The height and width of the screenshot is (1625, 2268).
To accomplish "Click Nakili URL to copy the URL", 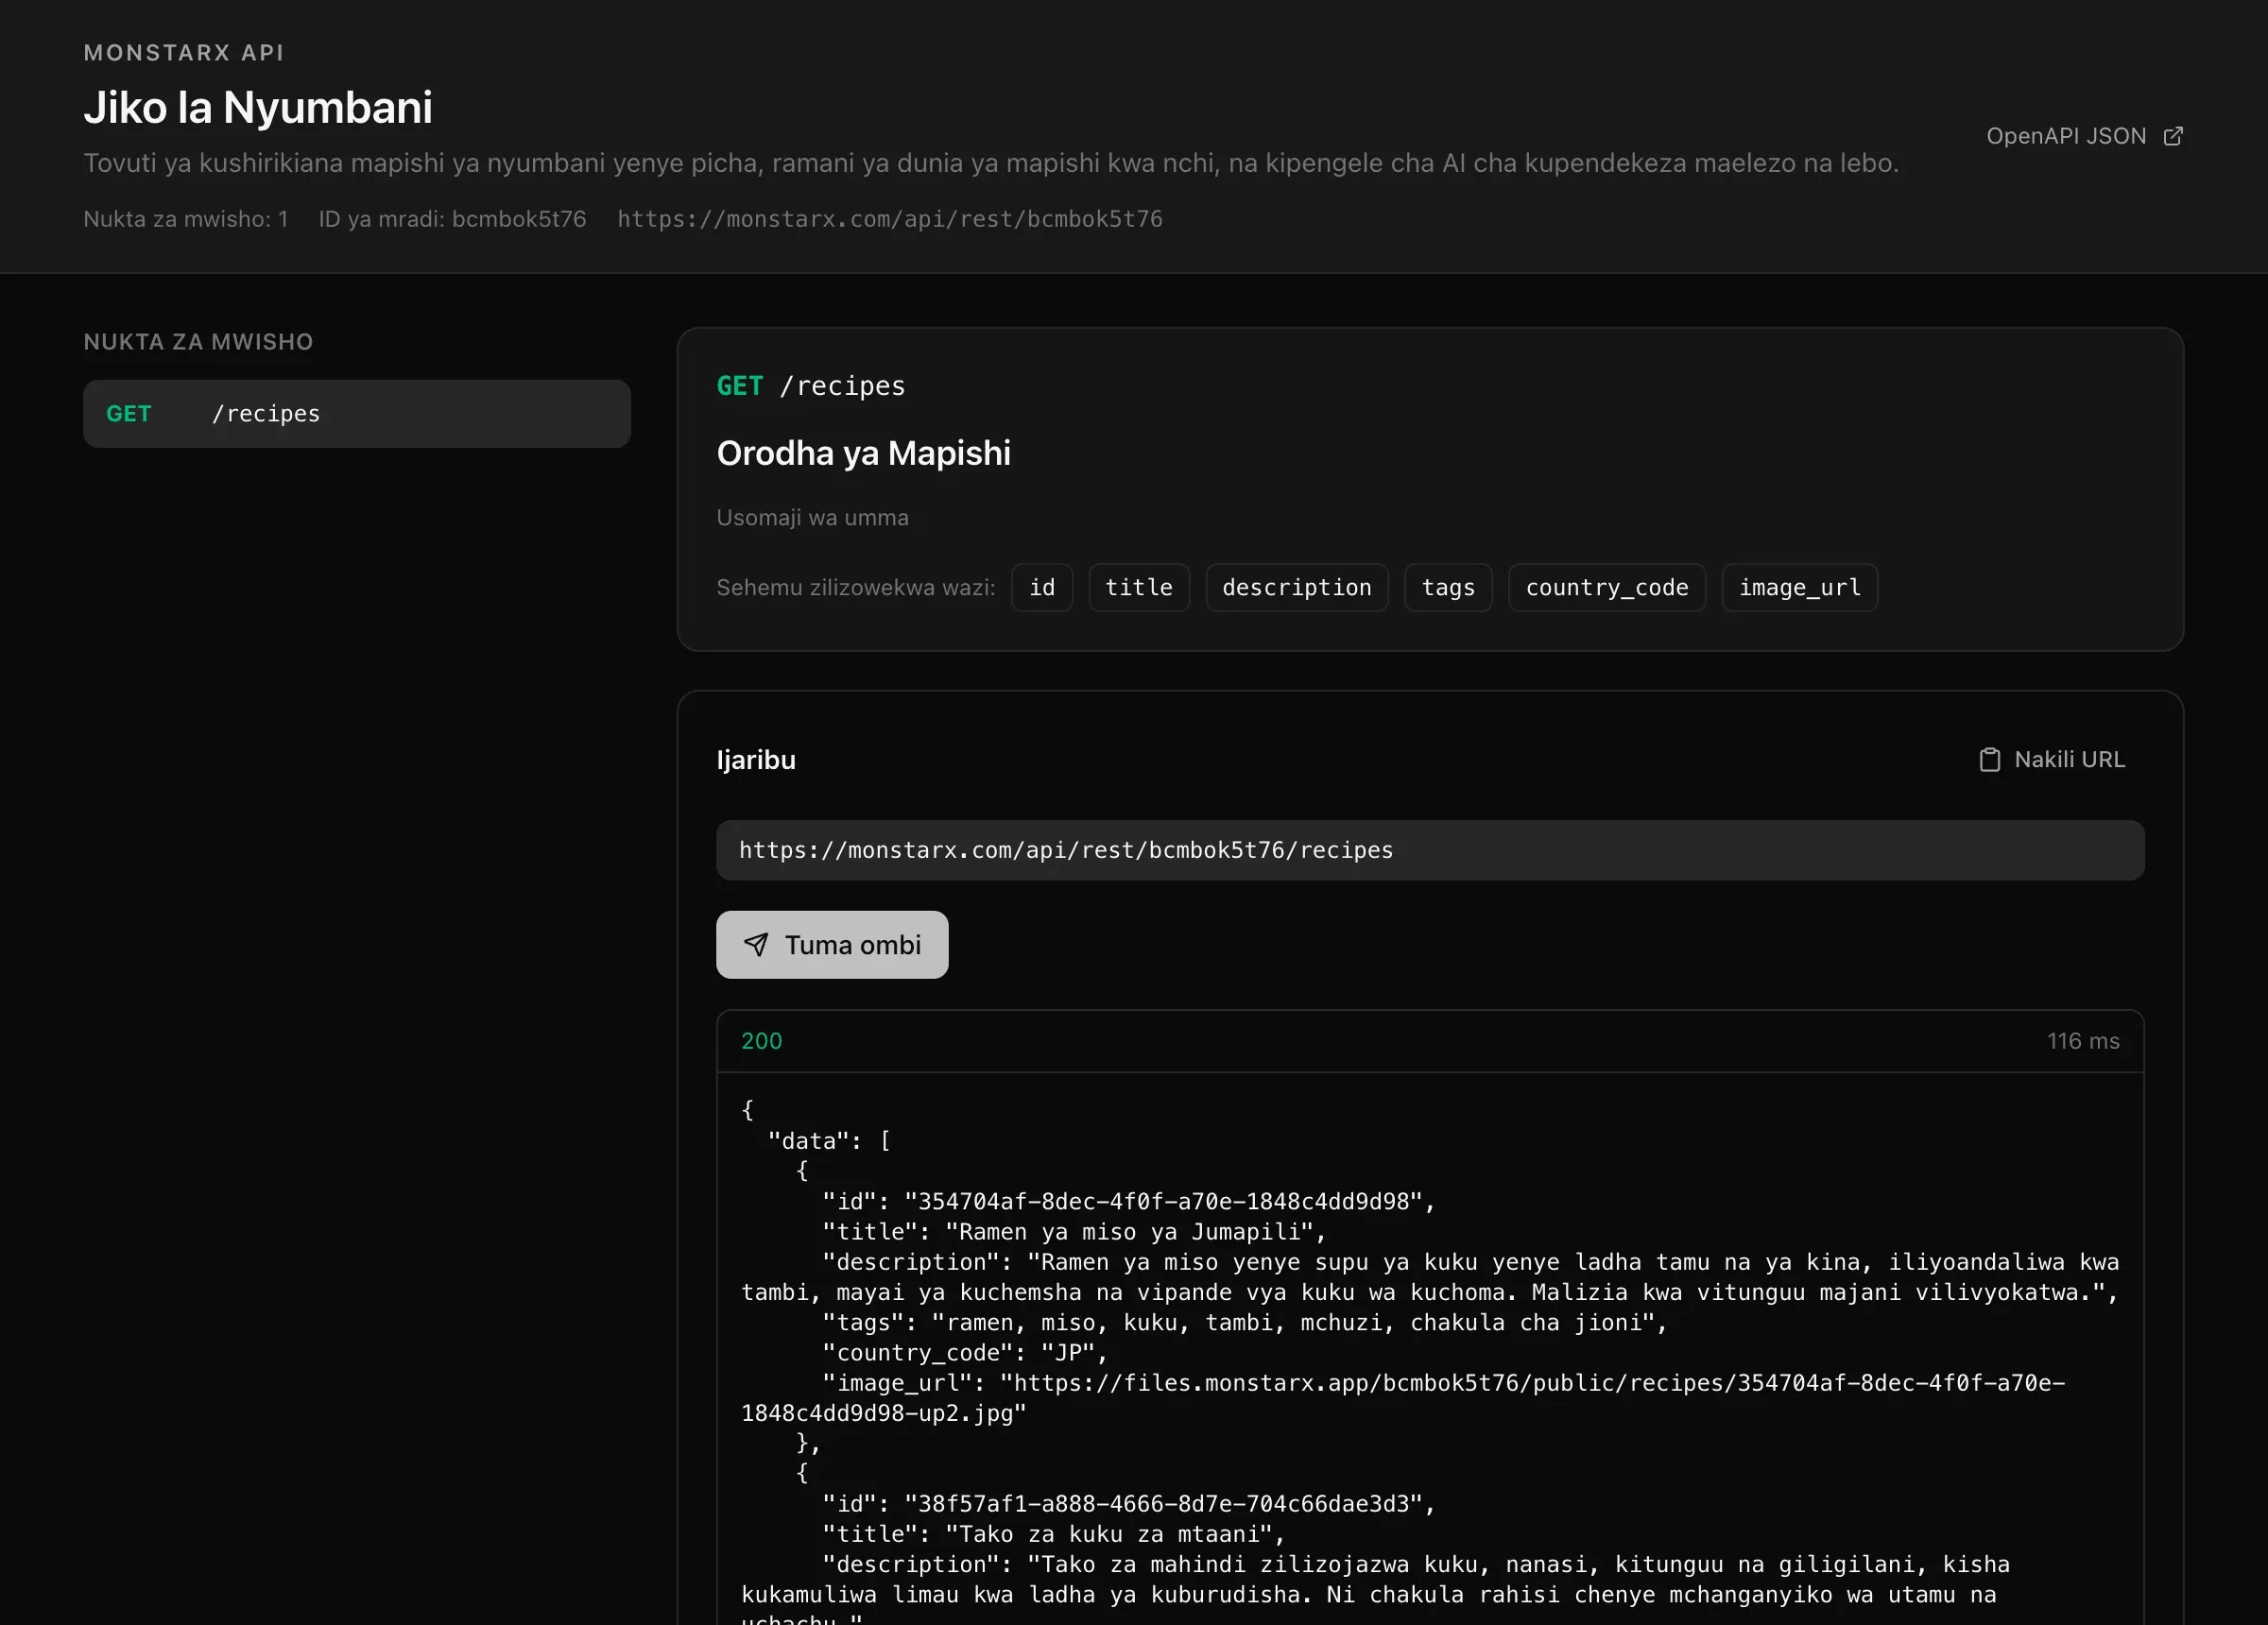I will pos(2051,760).
